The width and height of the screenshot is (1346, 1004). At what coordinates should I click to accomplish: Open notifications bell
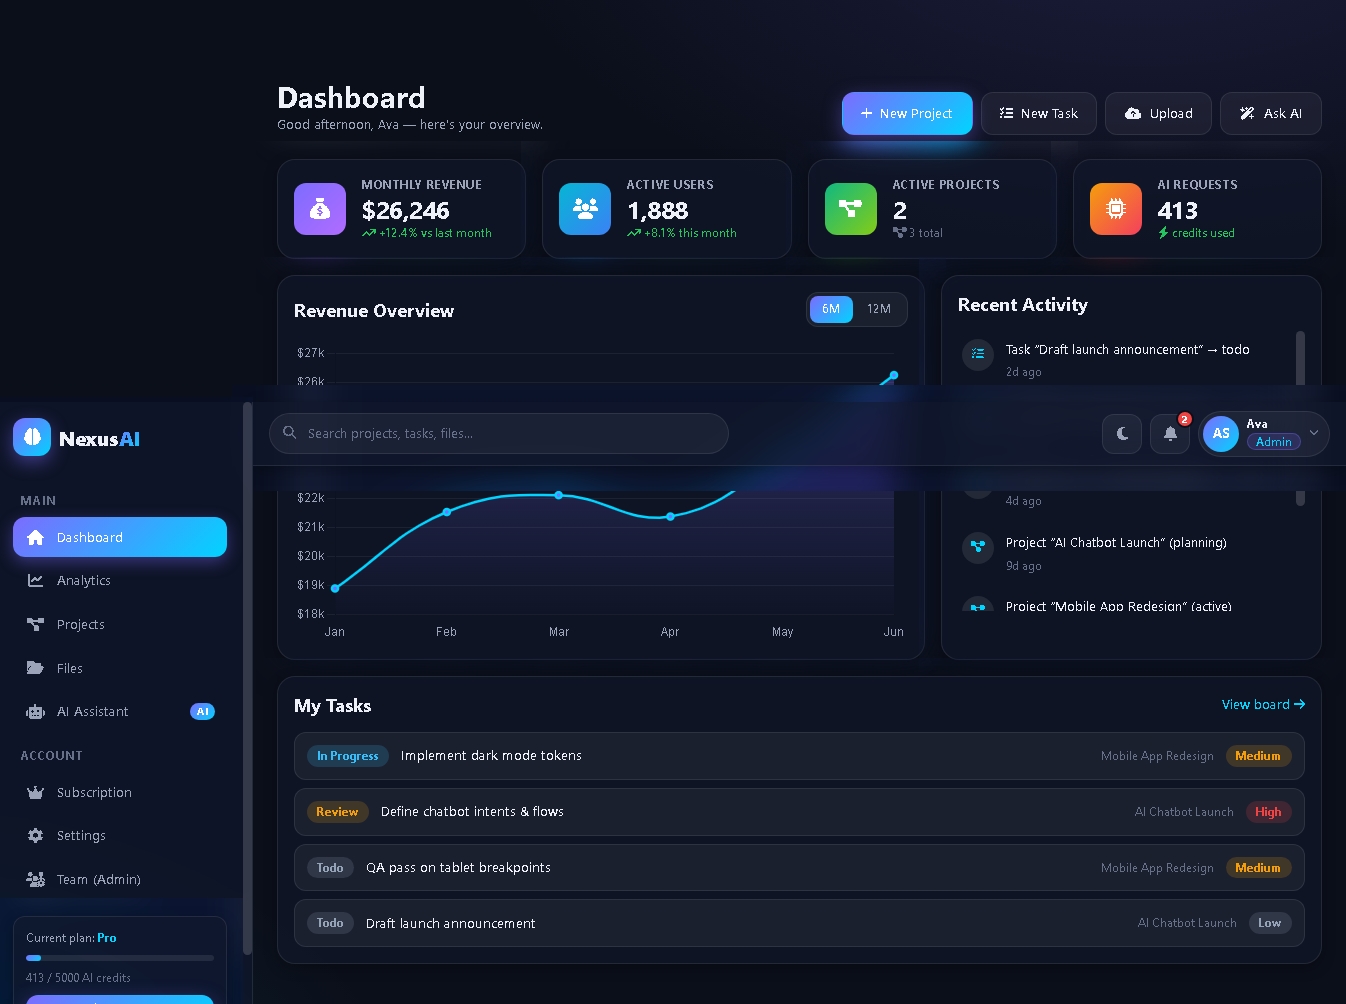click(x=1170, y=434)
